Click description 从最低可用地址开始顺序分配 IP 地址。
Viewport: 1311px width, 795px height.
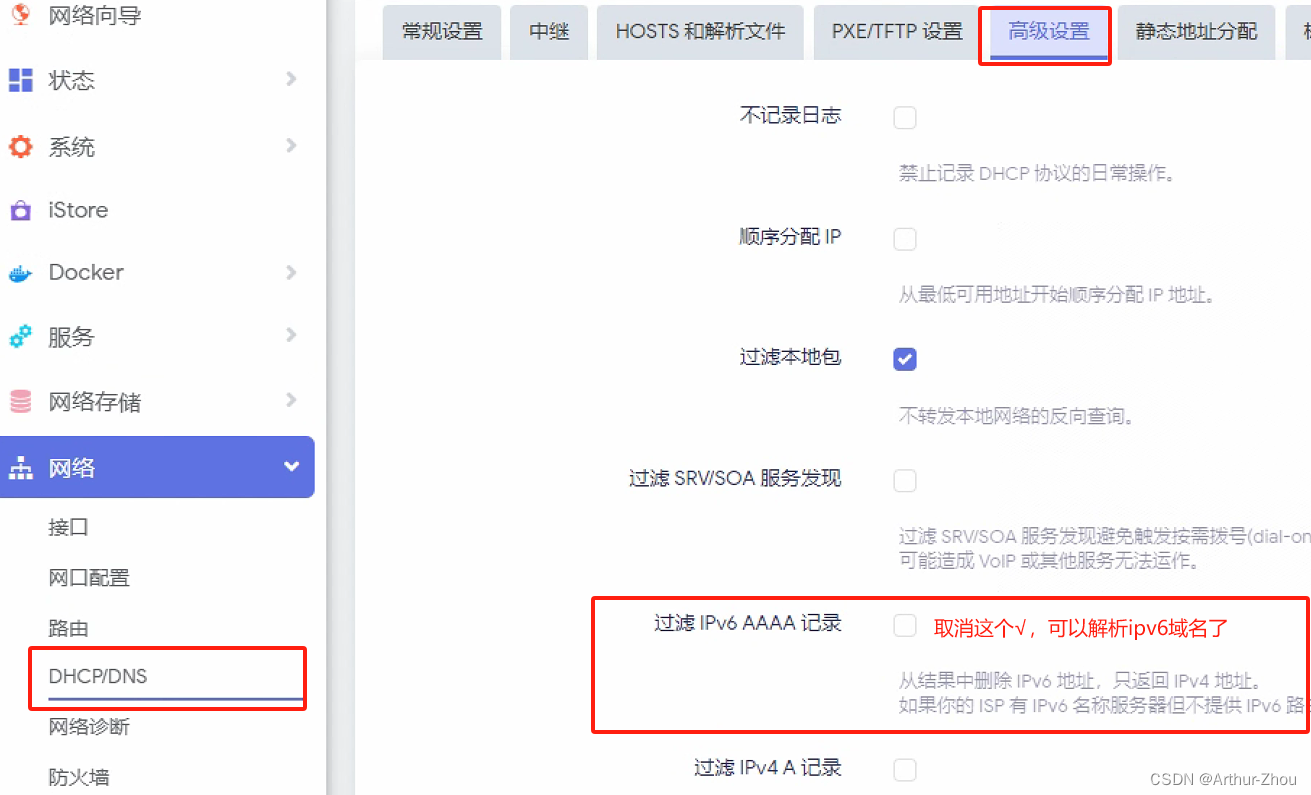pos(1056,295)
